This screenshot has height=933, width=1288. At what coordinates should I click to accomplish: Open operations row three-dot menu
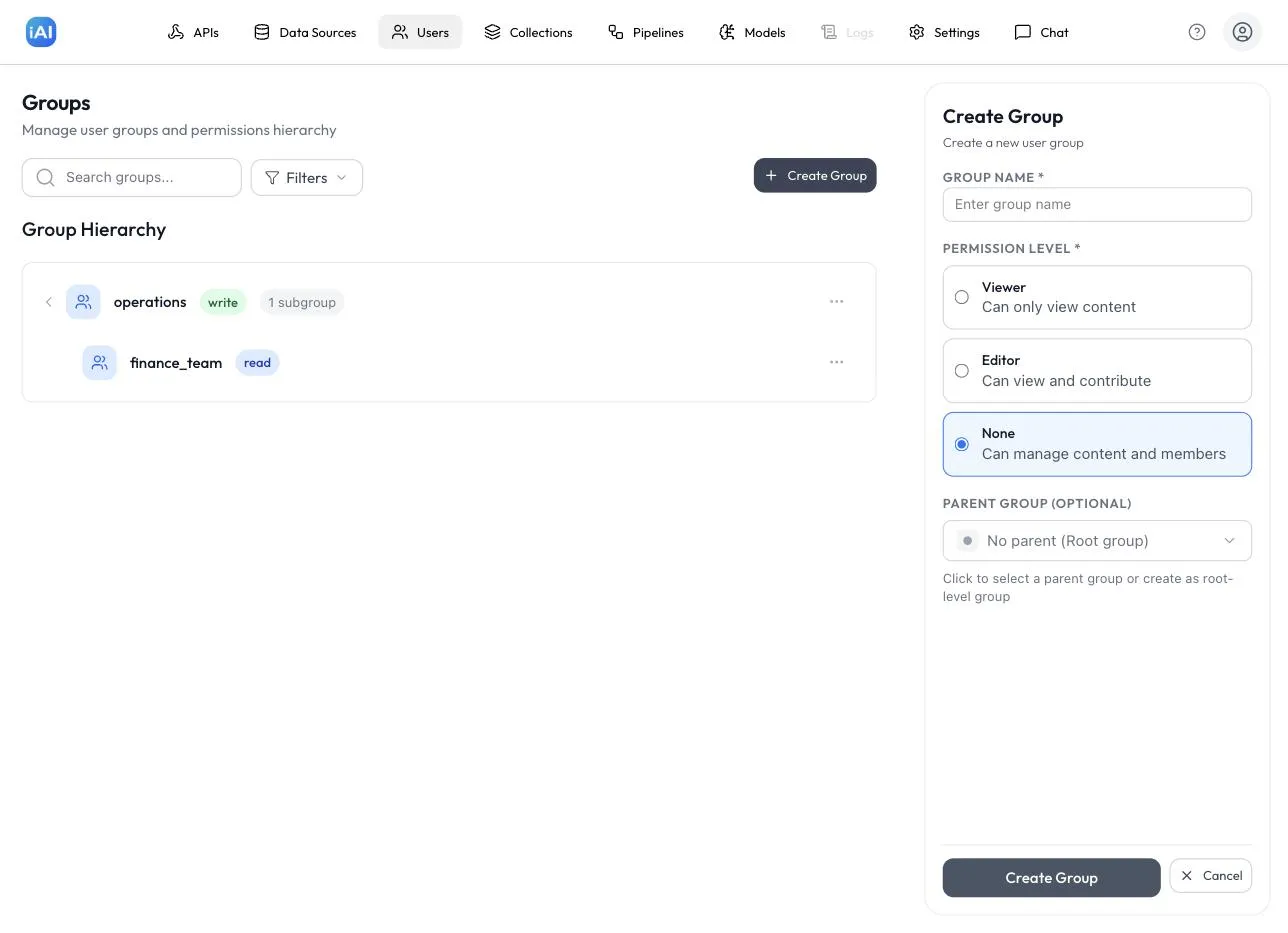(x=836, y=301)
